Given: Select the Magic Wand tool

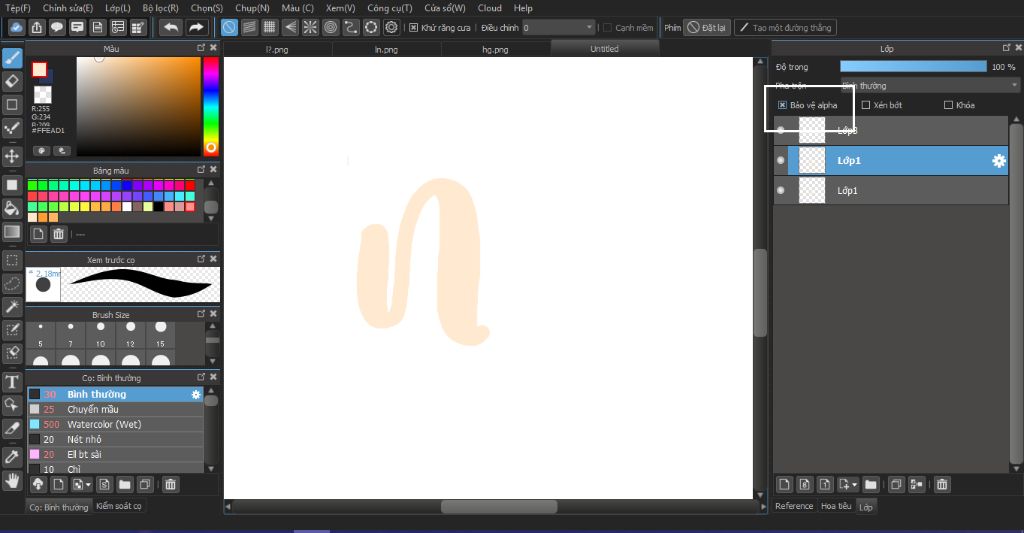Looking at the screenshot, I should [x=12, y=307].
